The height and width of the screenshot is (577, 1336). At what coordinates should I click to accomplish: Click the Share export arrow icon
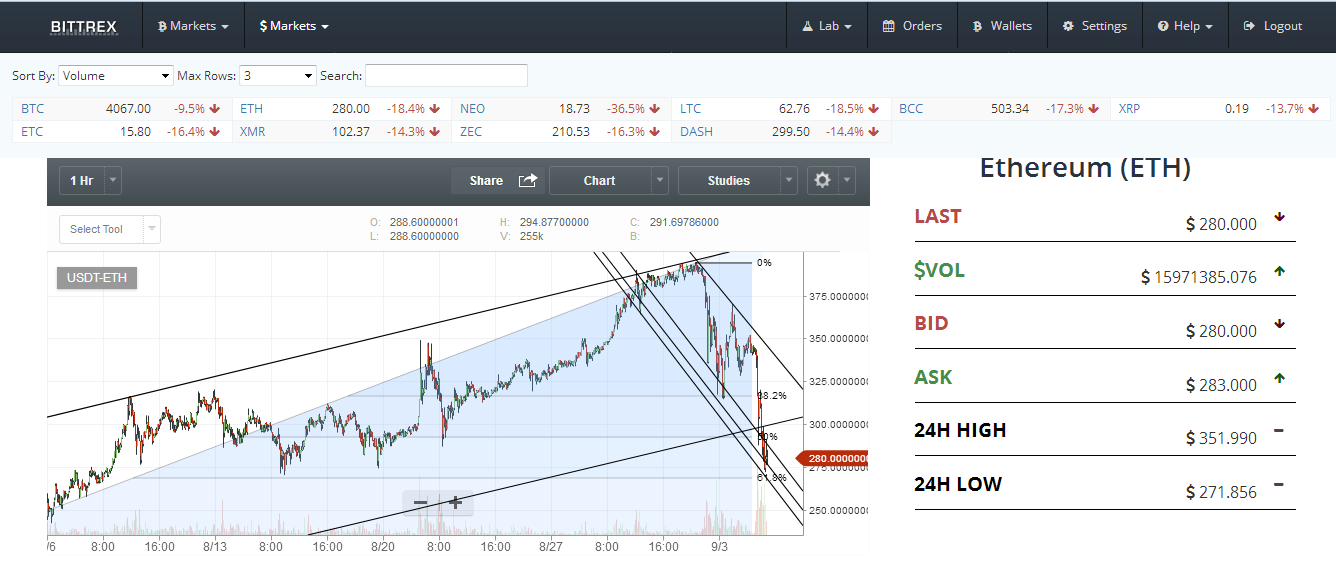coord(528,180)
